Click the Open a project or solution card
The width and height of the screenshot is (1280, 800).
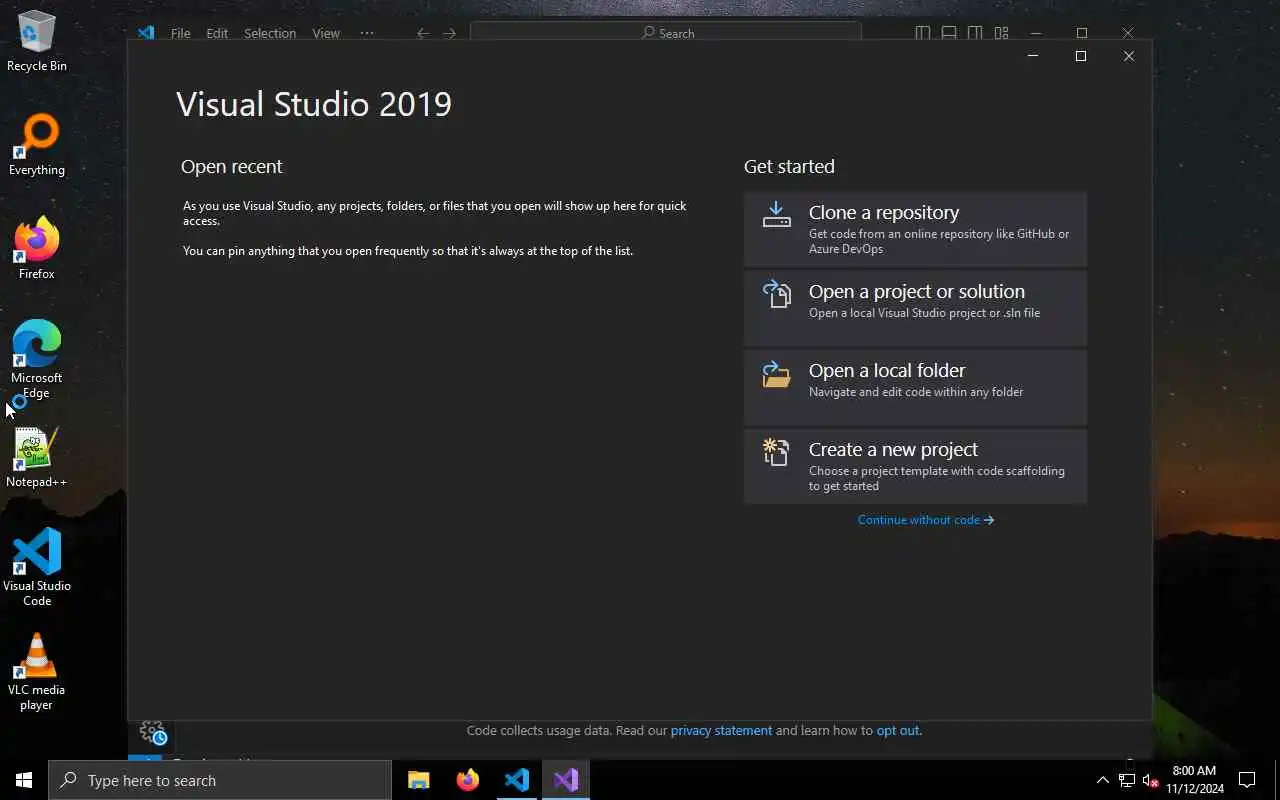(915, 308)
